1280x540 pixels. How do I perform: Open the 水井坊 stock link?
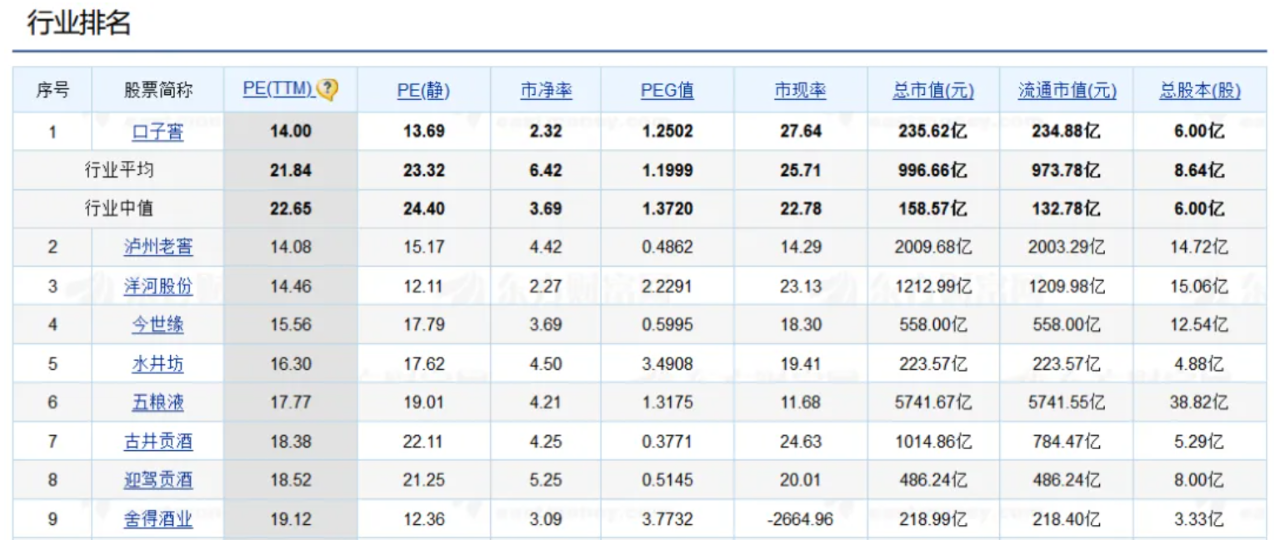tap(158, 364)
